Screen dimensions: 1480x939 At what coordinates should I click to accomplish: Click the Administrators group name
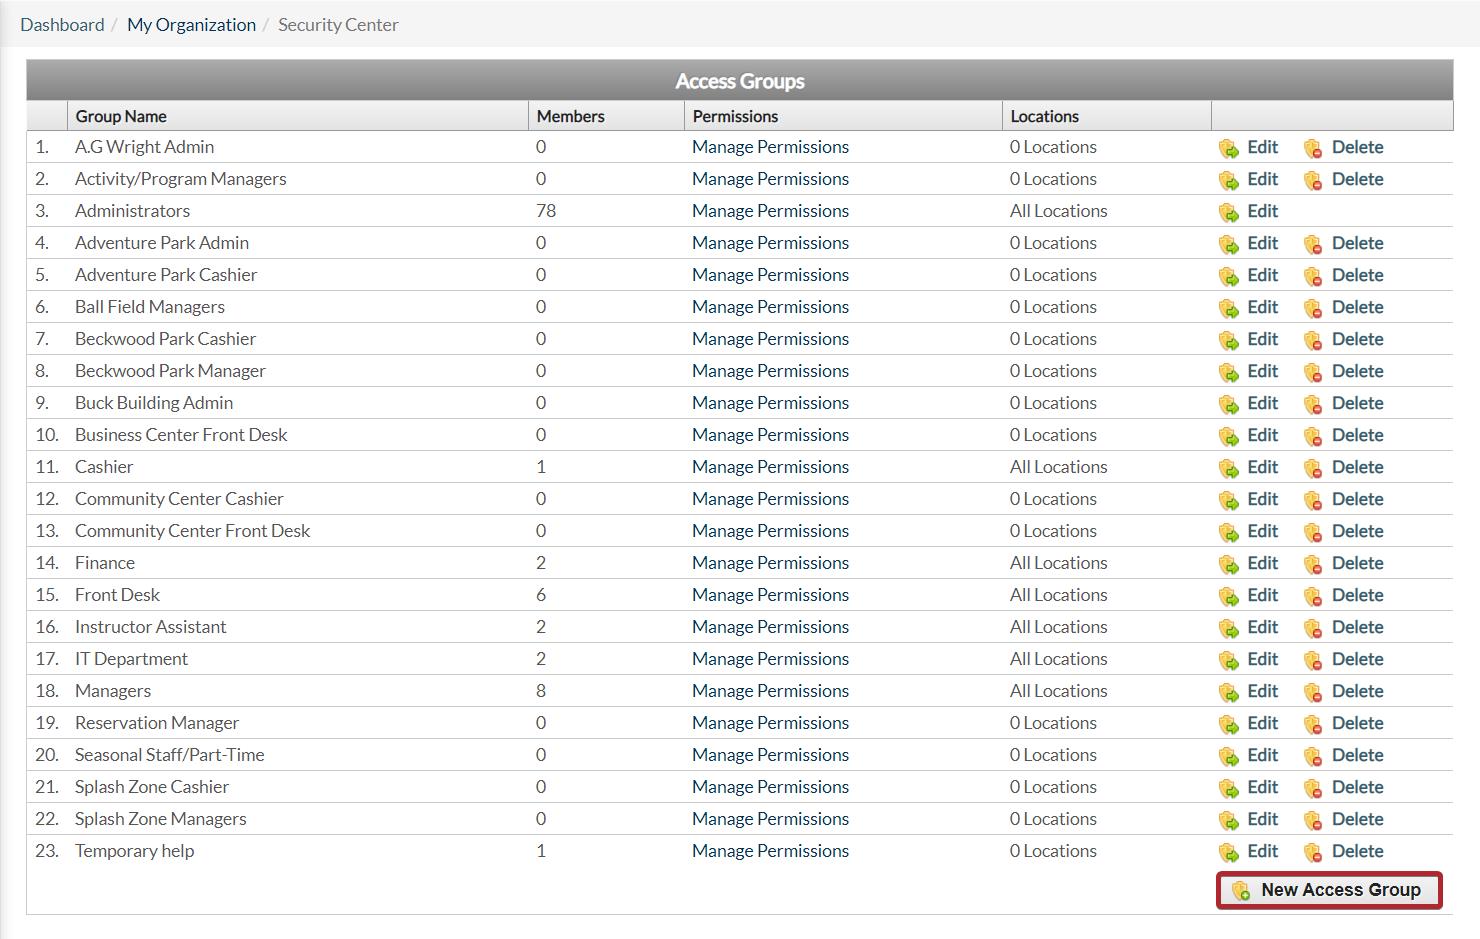pos(132,211)
